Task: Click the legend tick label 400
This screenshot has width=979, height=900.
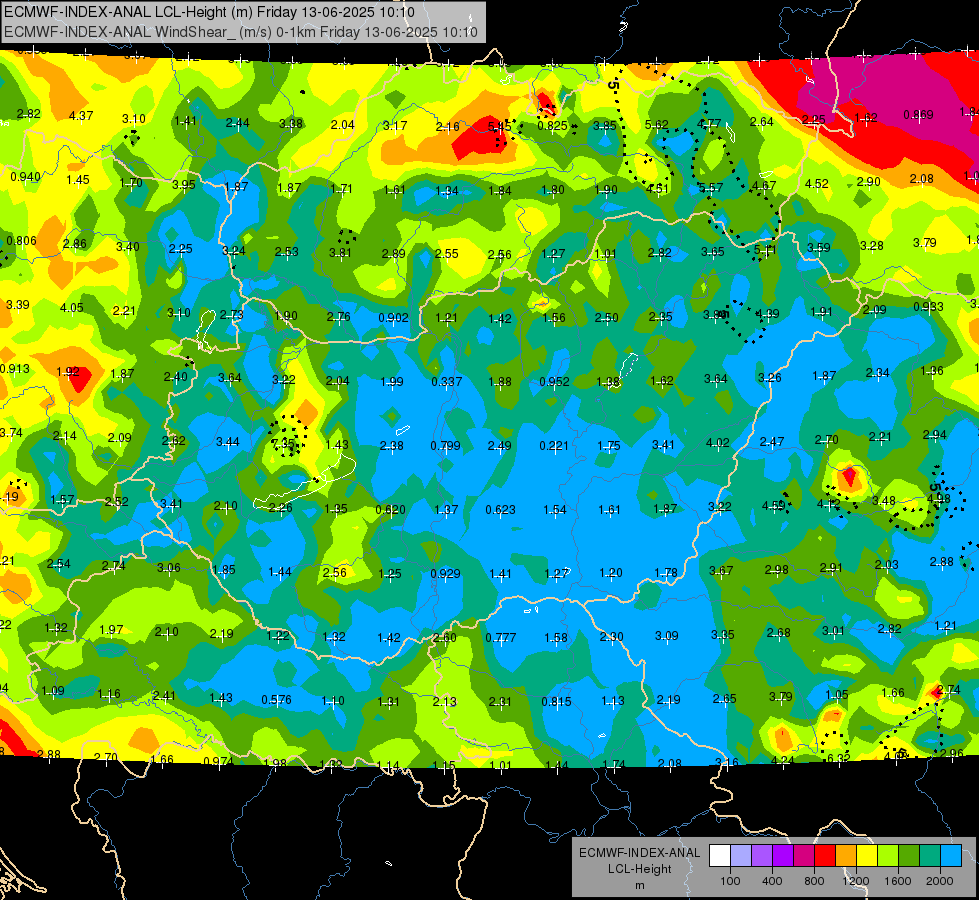Action: [x=772, y=881]
